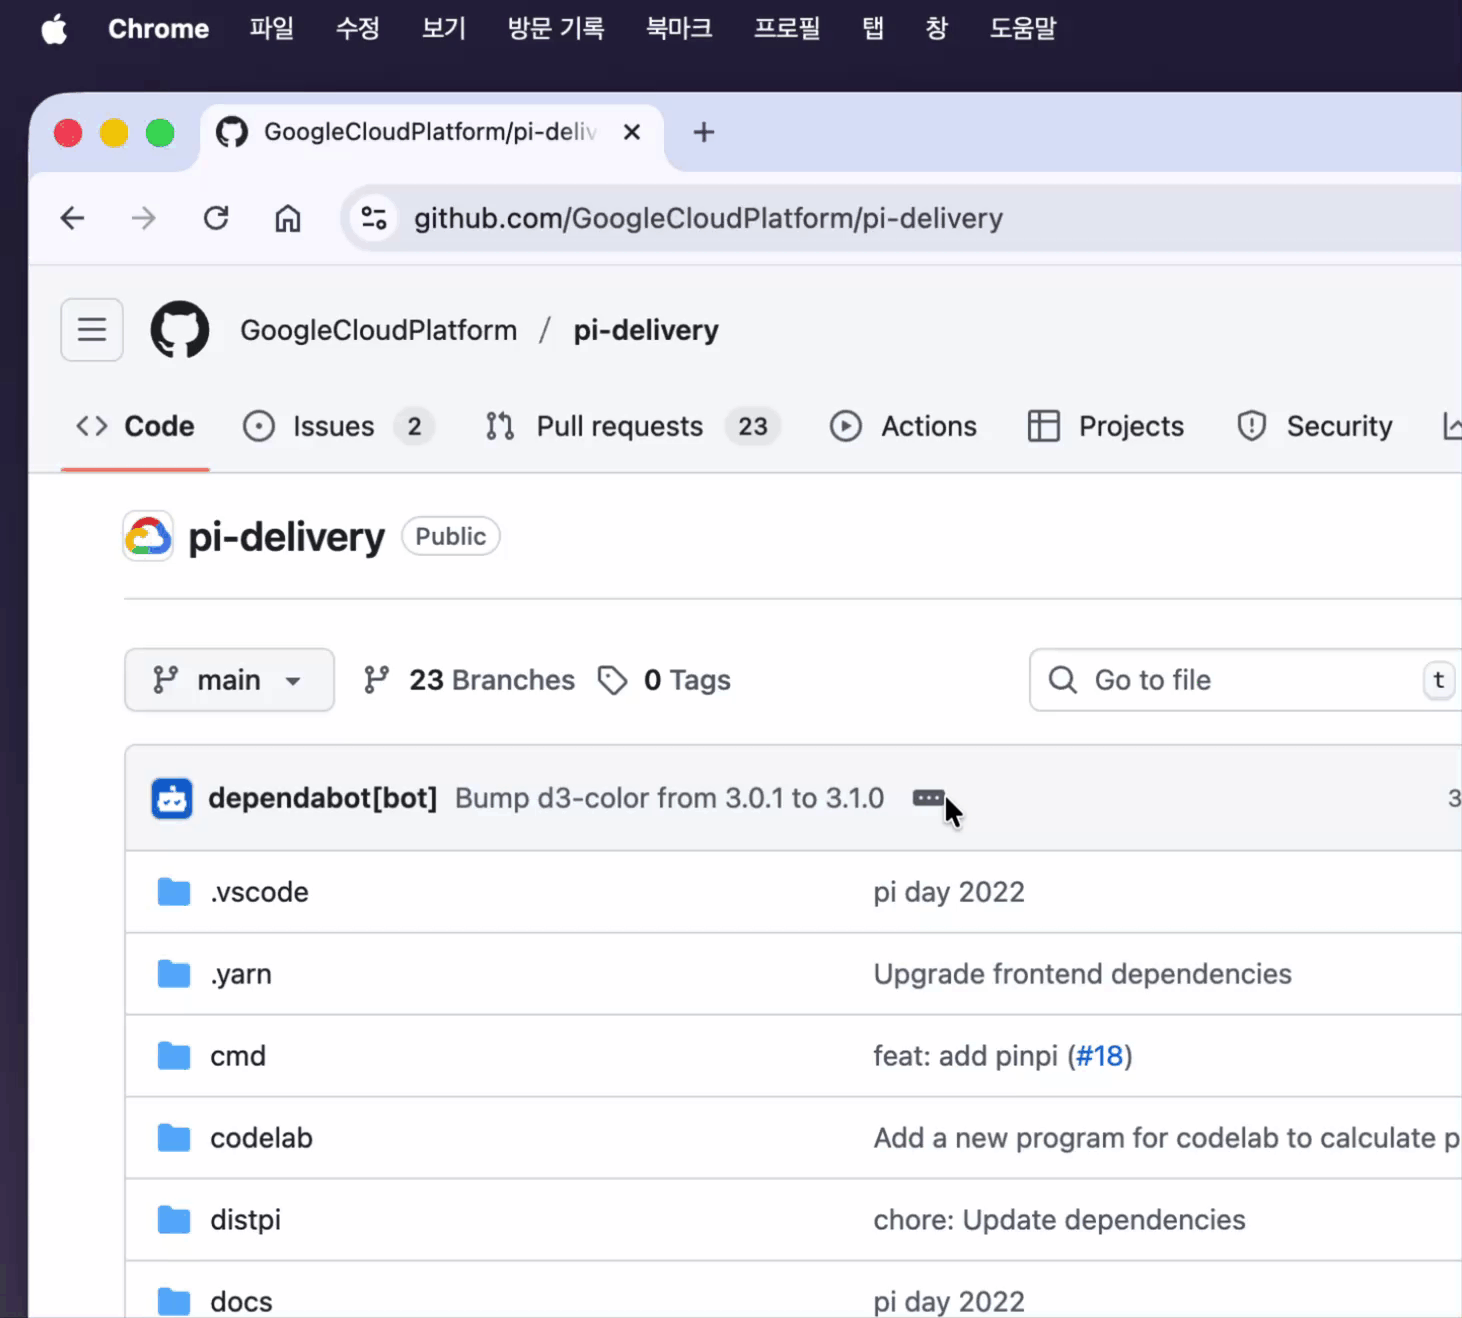
Task: Open the Chrome application menu
Action: (x=158, y=29)
